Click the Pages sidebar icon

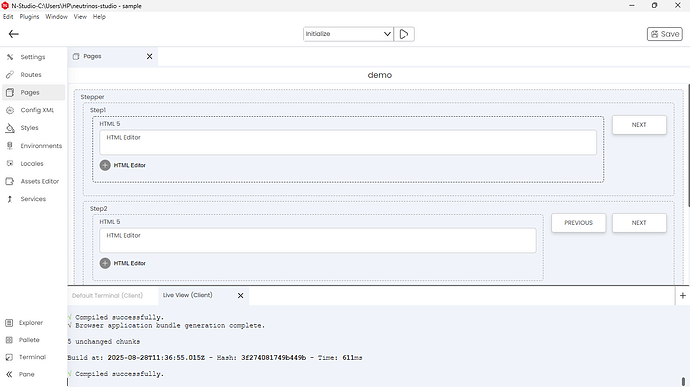tap(10, 92)
